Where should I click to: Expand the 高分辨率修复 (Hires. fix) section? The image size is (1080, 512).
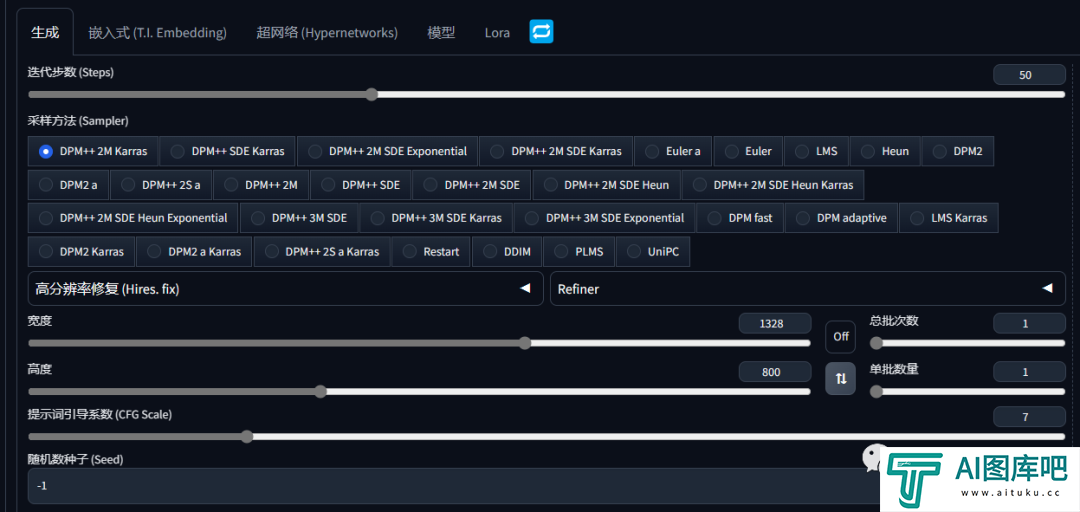coord(285,289)
